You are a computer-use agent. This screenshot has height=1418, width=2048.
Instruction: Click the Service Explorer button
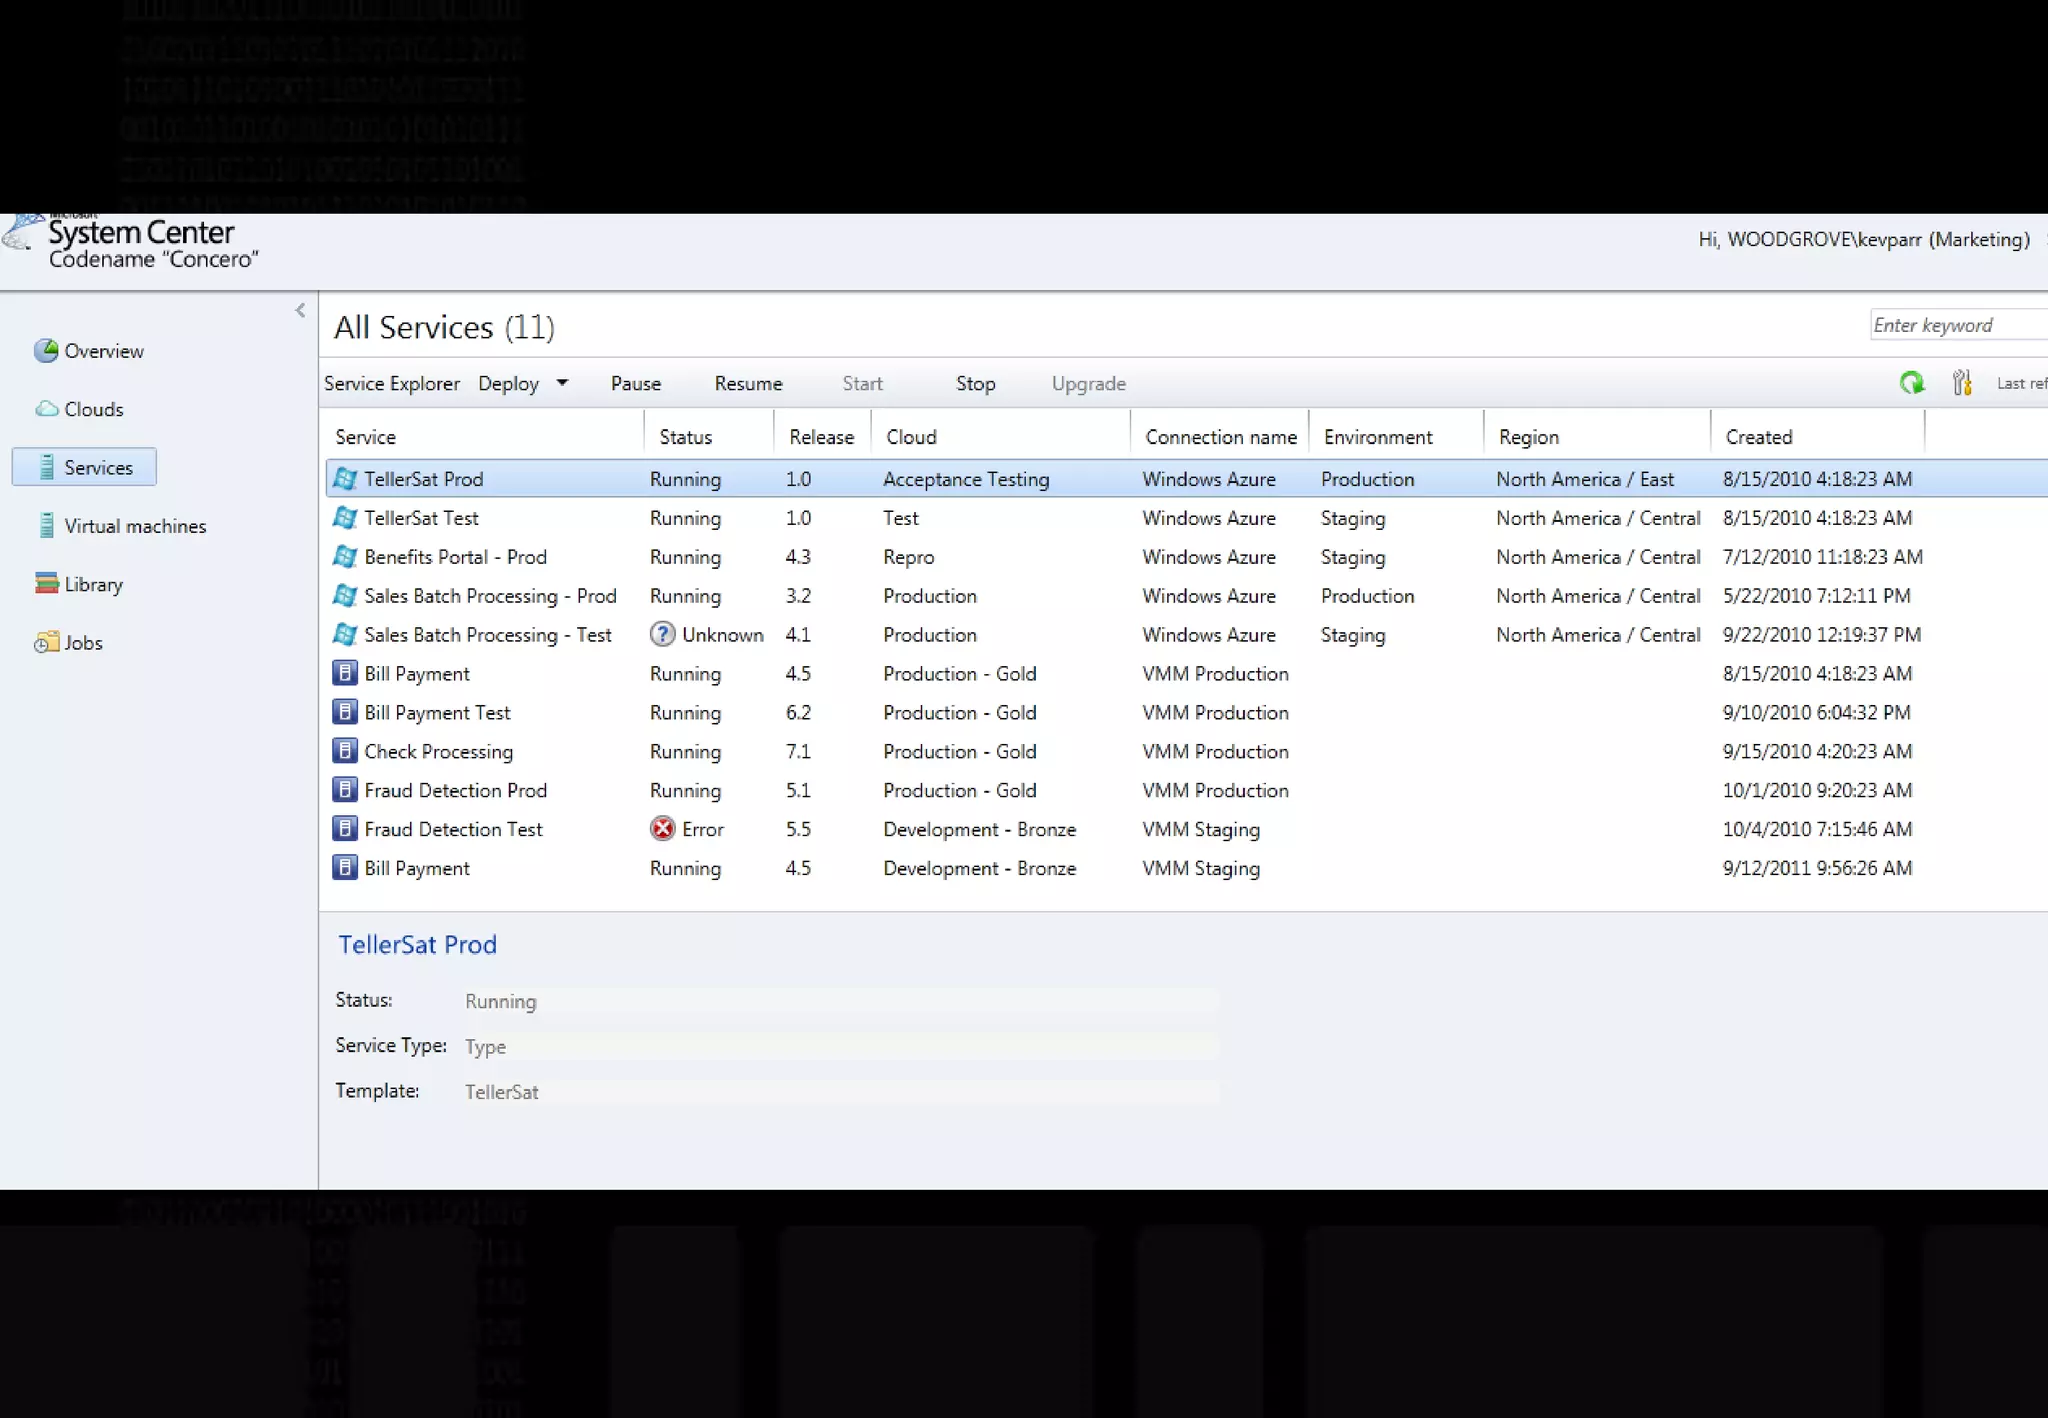(392, 384)
